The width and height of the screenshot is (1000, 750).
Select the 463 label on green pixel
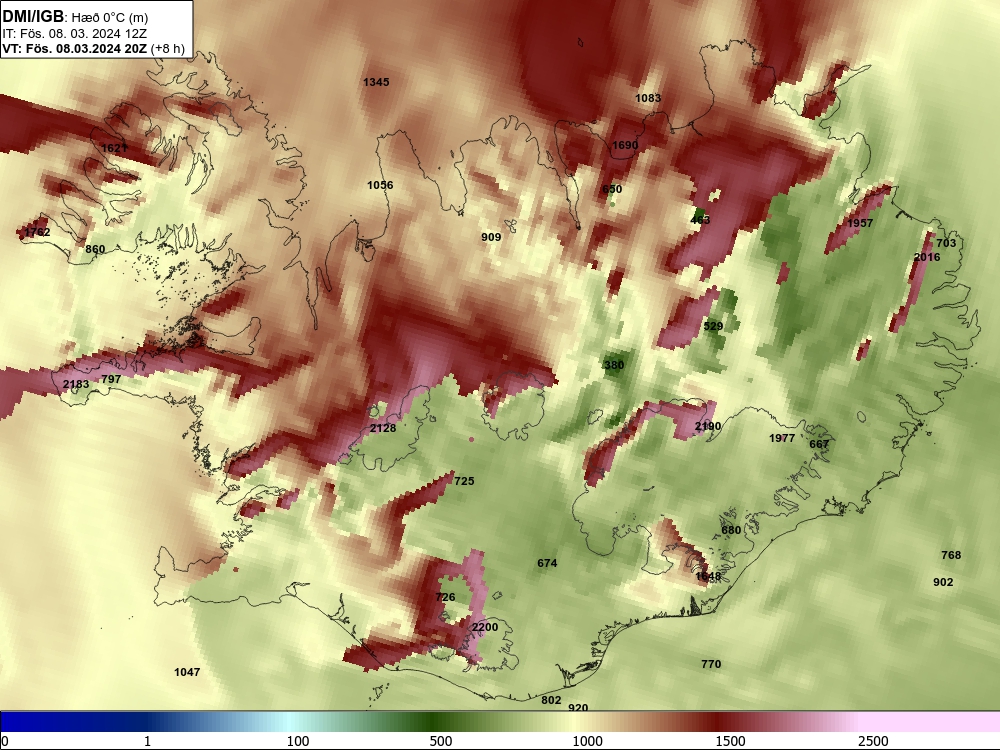pos(700,219)
